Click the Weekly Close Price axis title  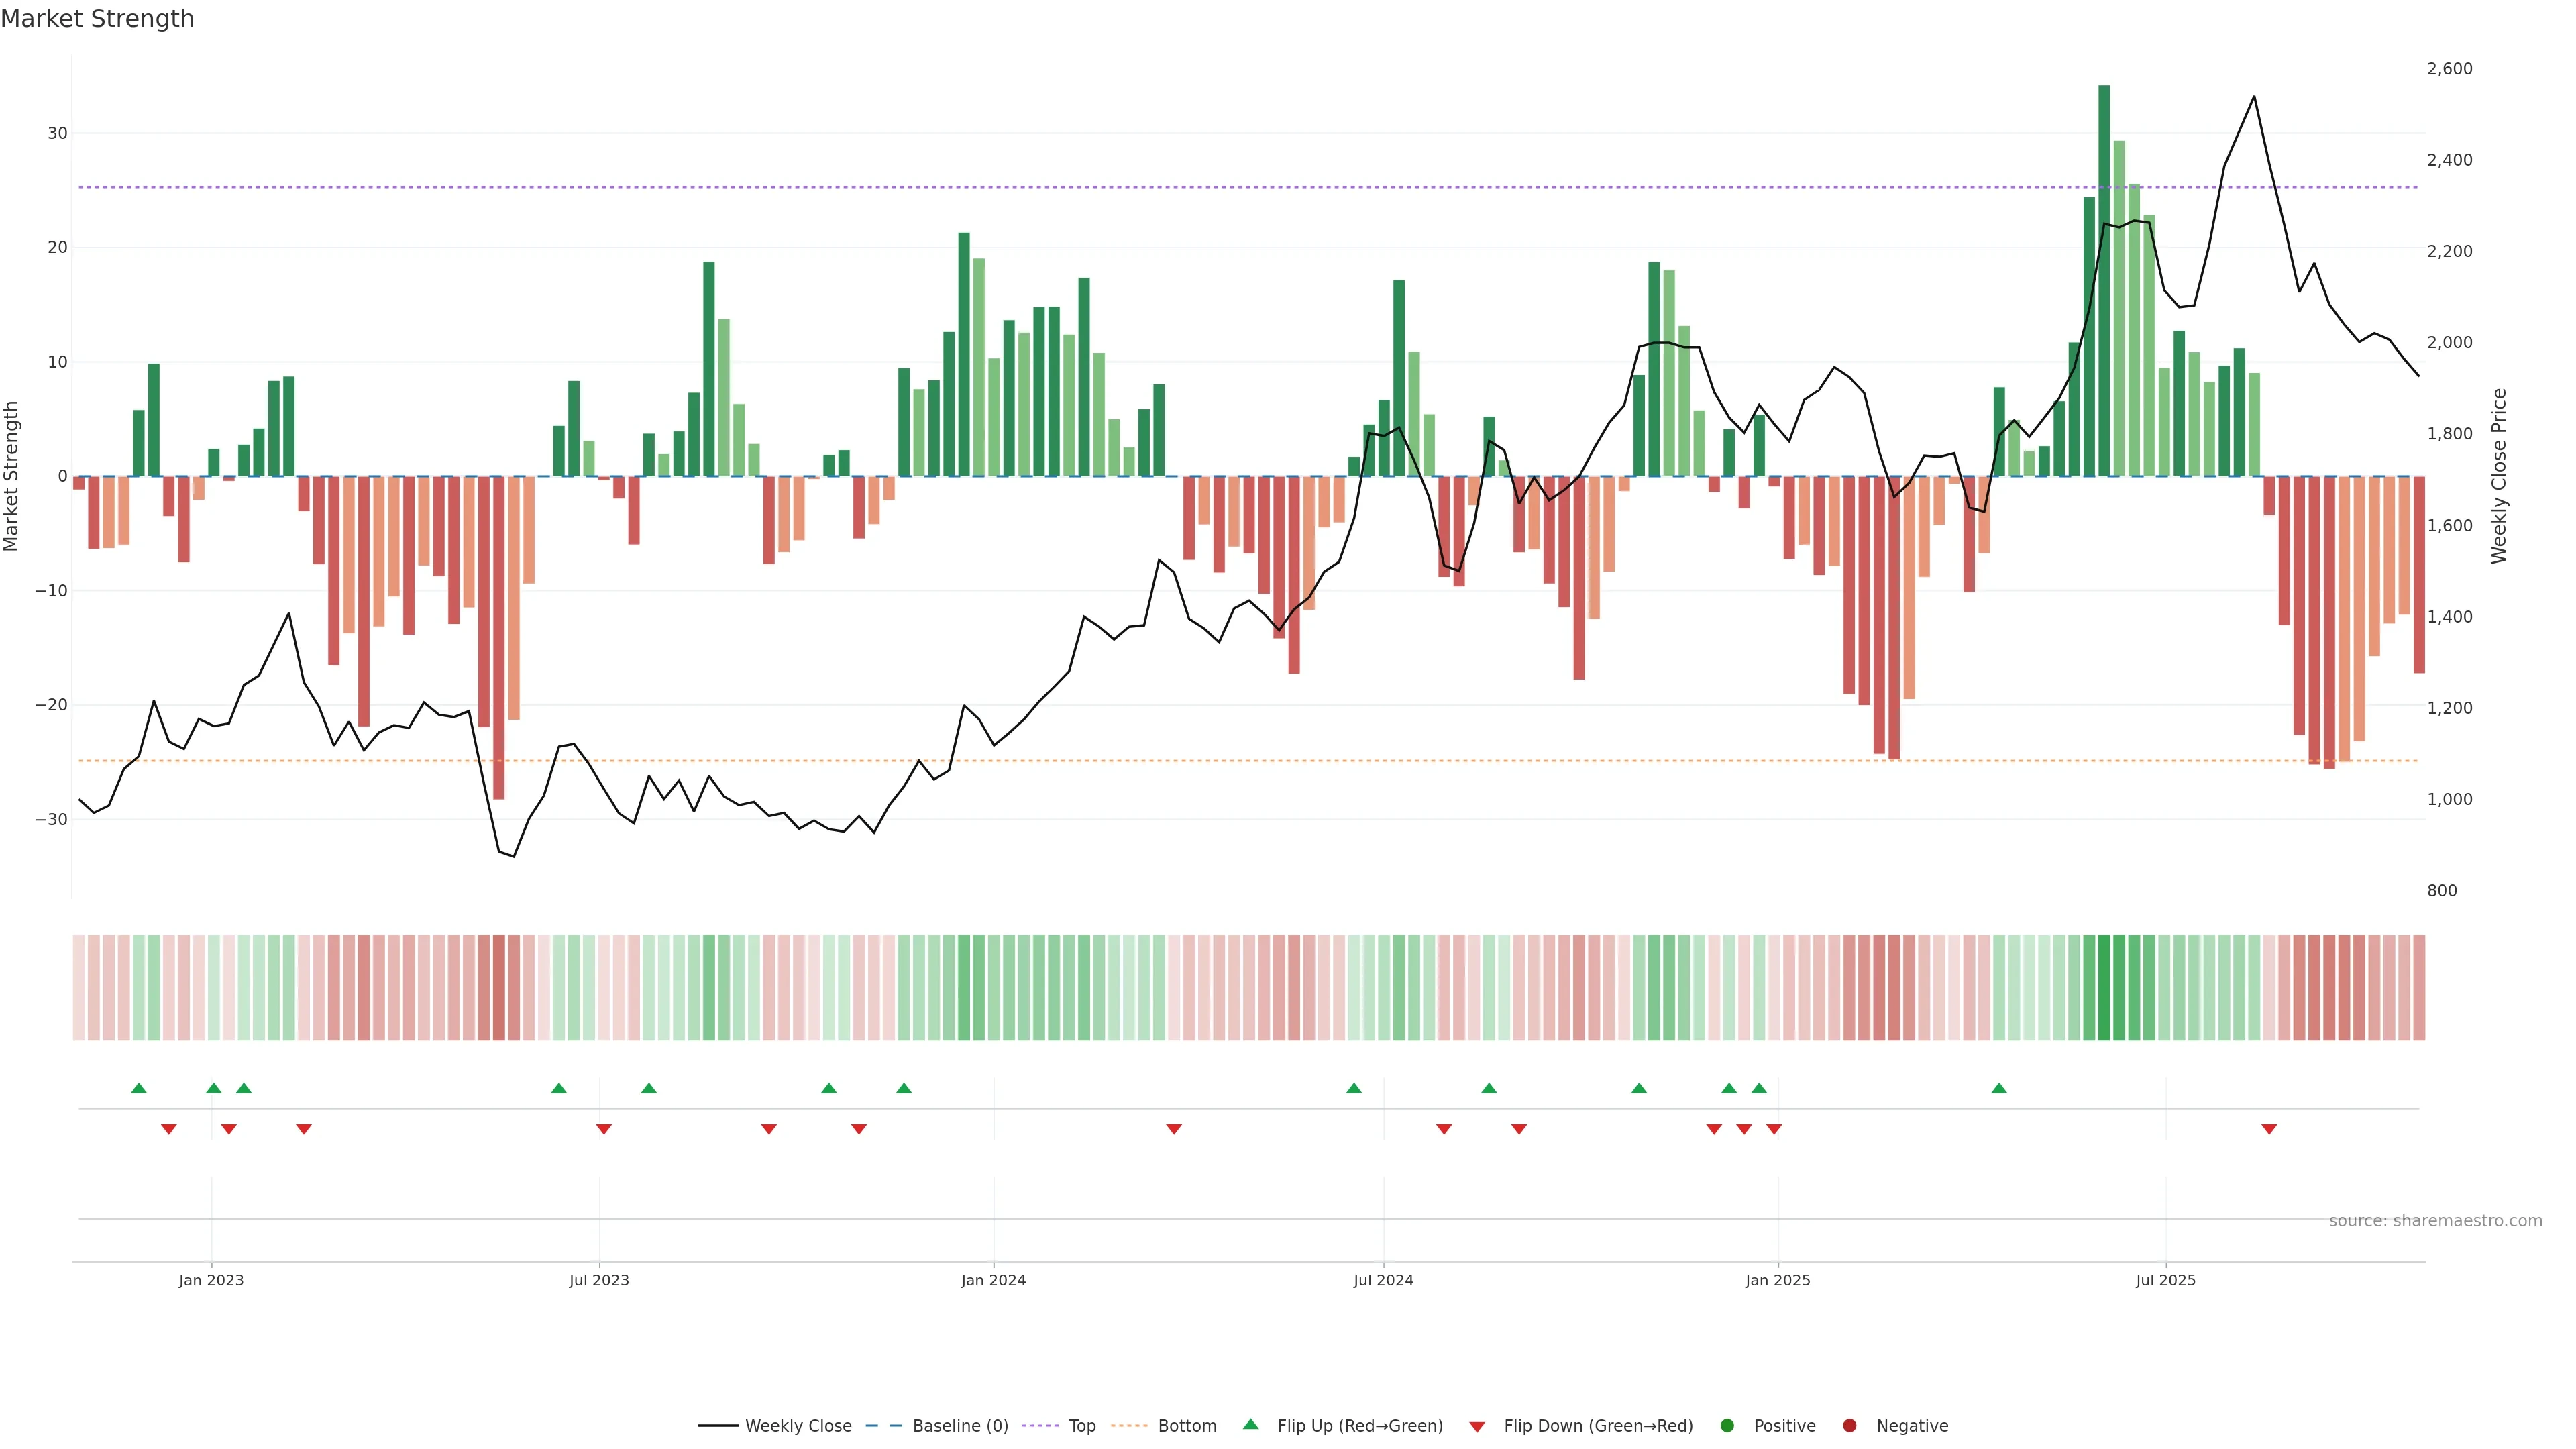click(x=2499, y=476)
